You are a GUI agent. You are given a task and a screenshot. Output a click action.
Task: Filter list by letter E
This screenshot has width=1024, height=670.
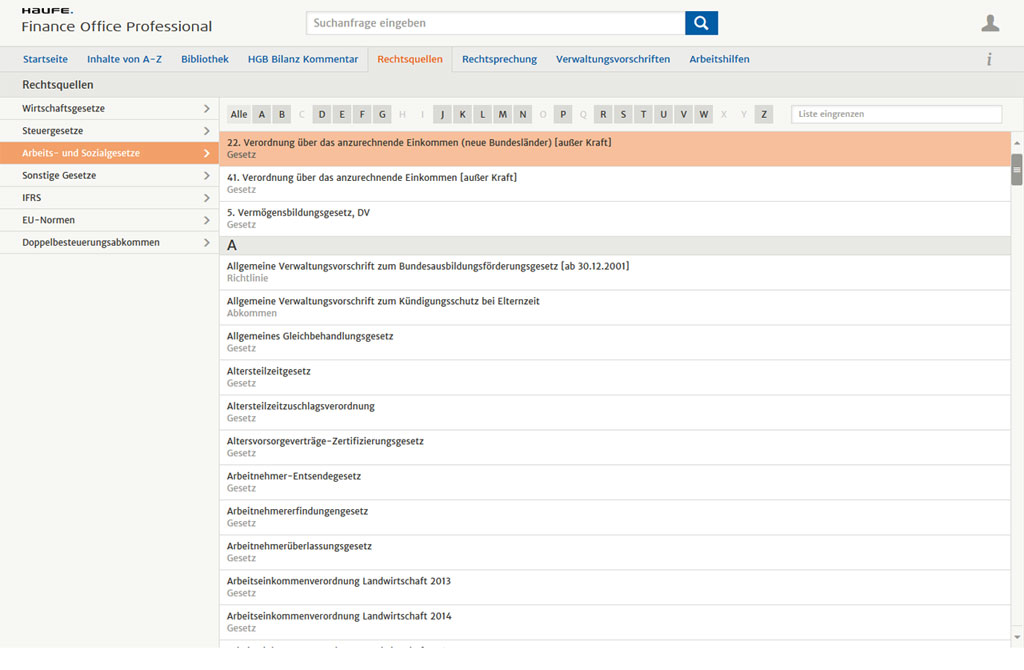point(342,114)
